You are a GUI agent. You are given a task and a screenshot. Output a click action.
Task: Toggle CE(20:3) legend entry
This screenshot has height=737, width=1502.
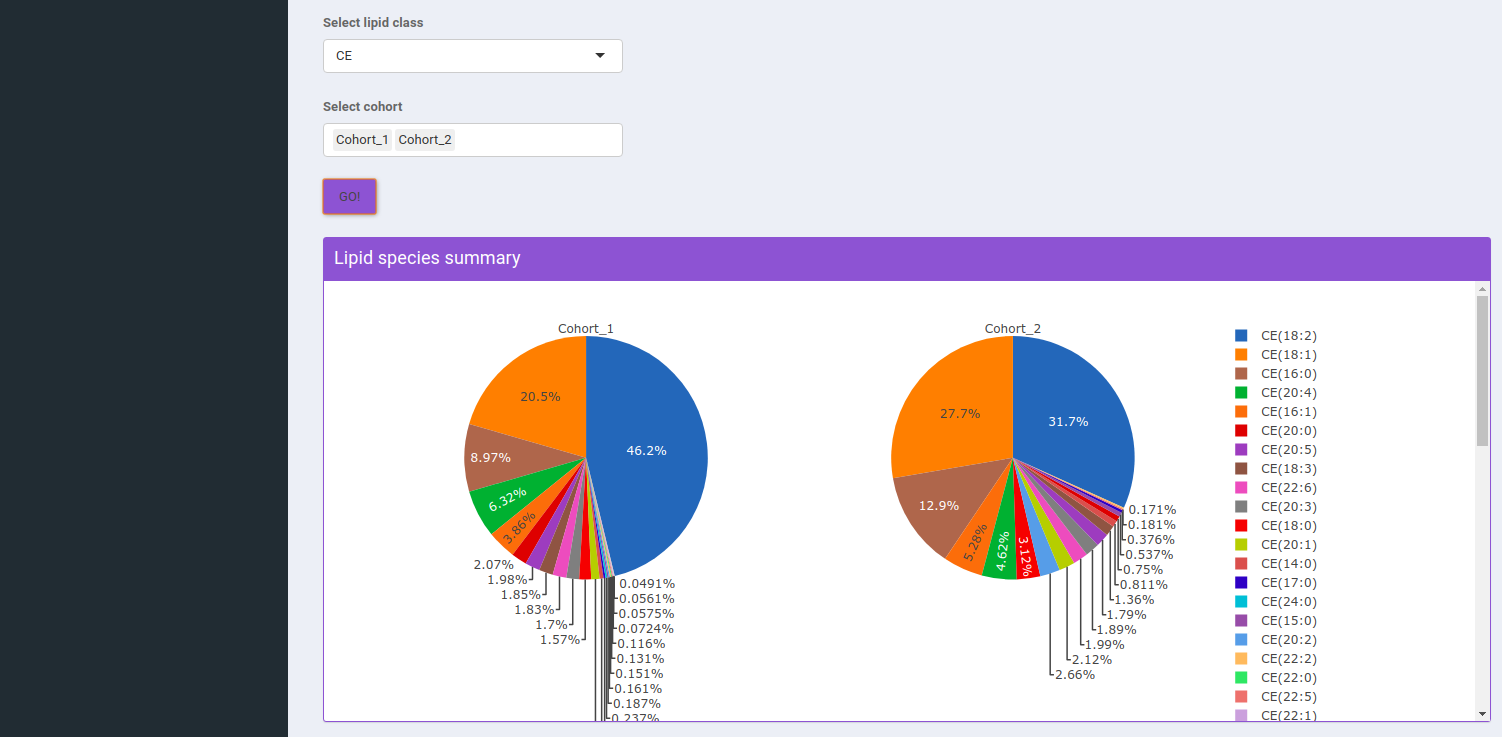[x=1275, y=507]
